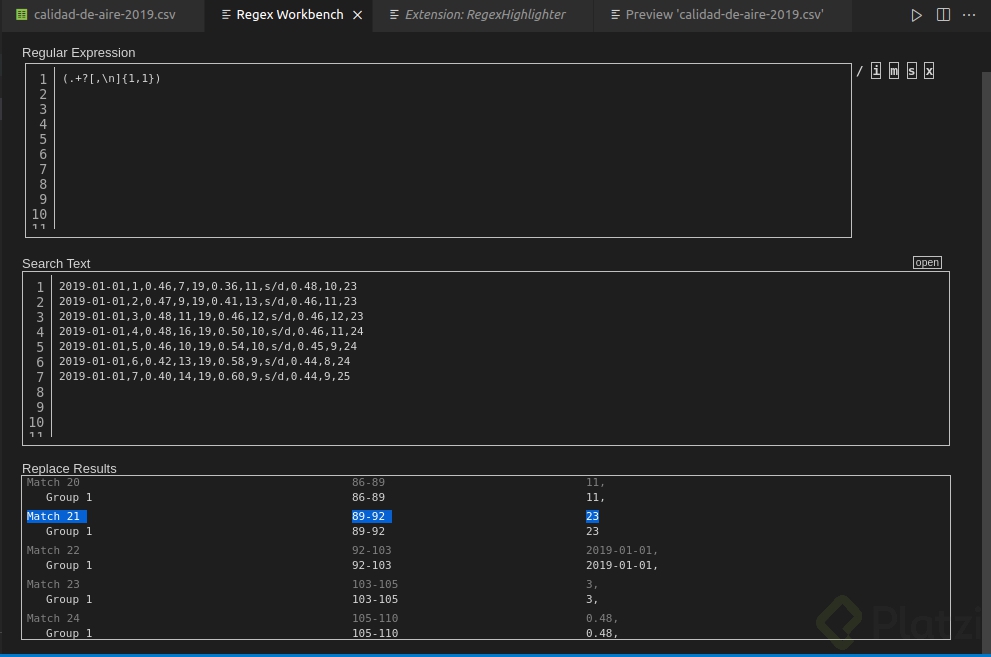
Task: Toggle the multiline 'm' regex flag
Action: tap(893, 71)
